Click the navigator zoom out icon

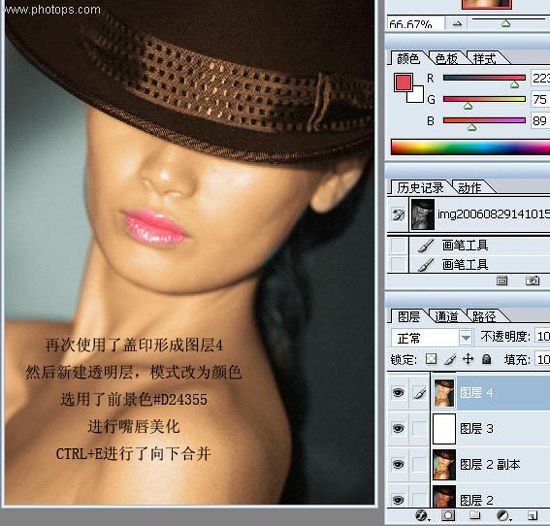coord(457,24)
